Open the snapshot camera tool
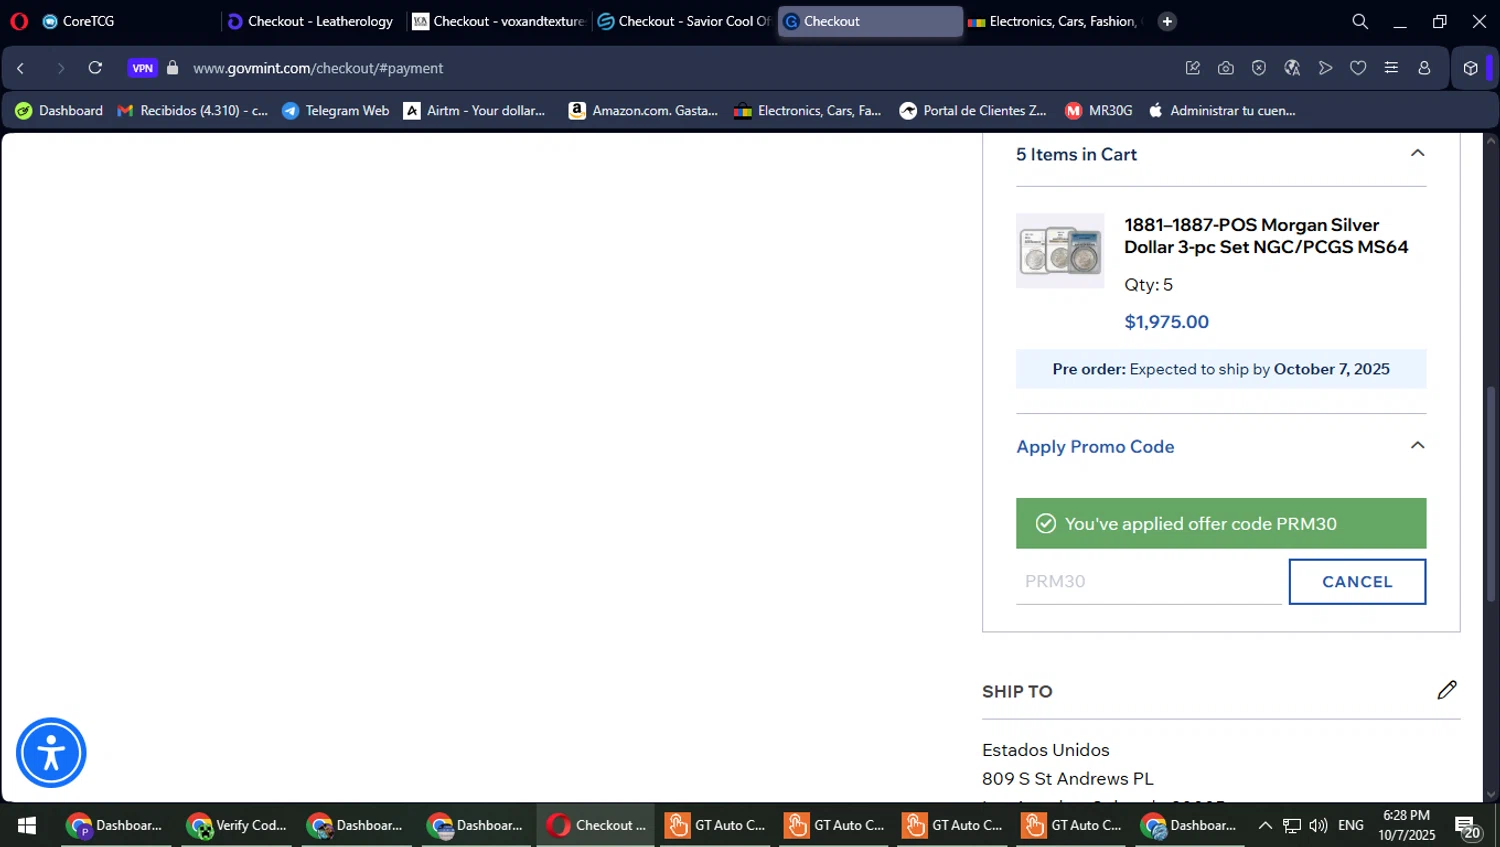Image resolution: width=1500 pixels, height=847 pixels. click(1226, 68)
